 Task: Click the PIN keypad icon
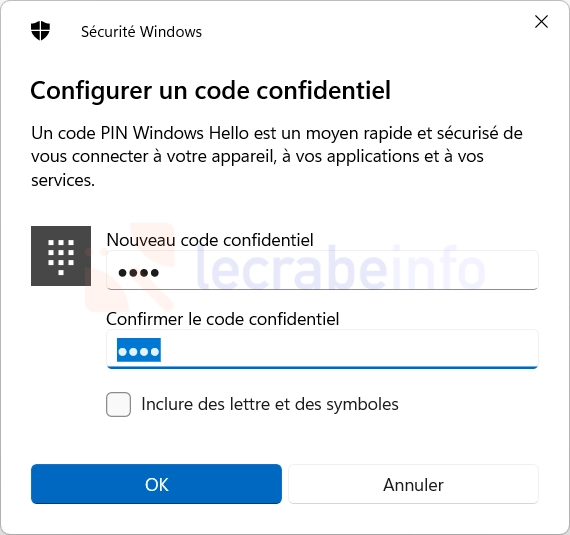61,256
